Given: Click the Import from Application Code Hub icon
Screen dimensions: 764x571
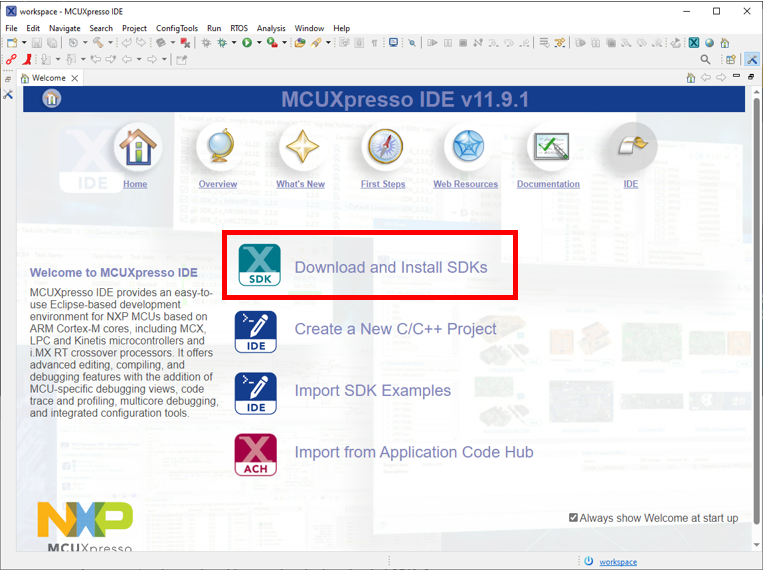Looking at the screenshot, I should pyautogui.click(x=256, y=454).
